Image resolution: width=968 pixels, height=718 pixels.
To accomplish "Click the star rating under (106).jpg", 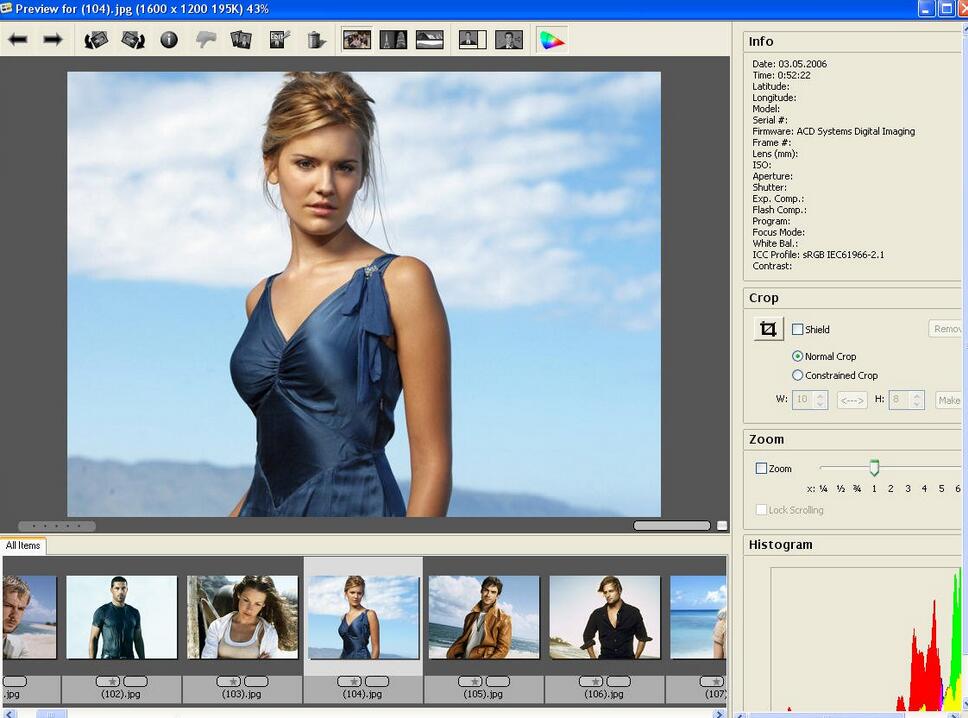I will [591, 681].
